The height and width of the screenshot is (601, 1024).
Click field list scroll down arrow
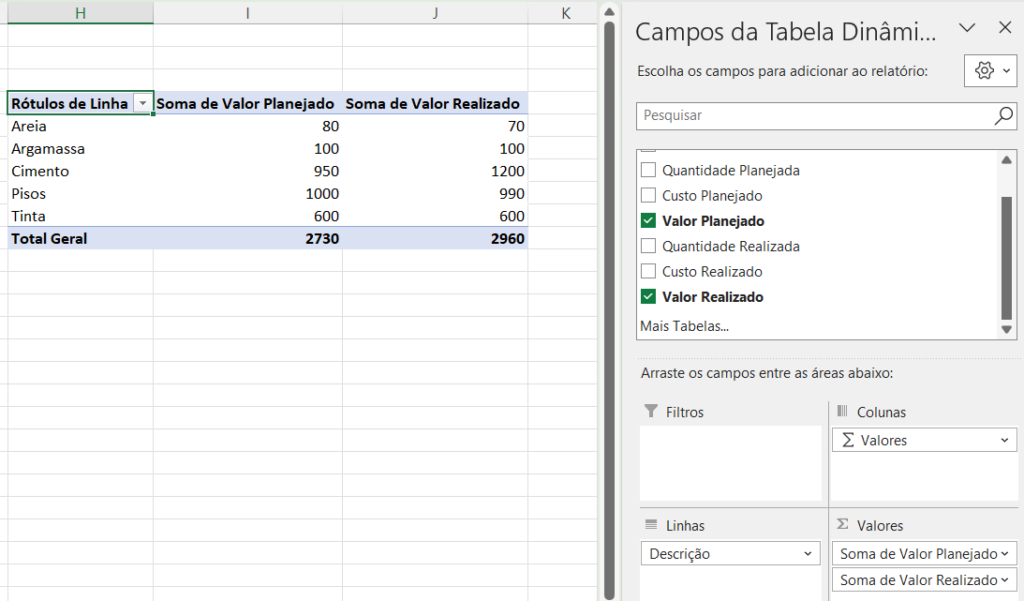coord(1006,329)
